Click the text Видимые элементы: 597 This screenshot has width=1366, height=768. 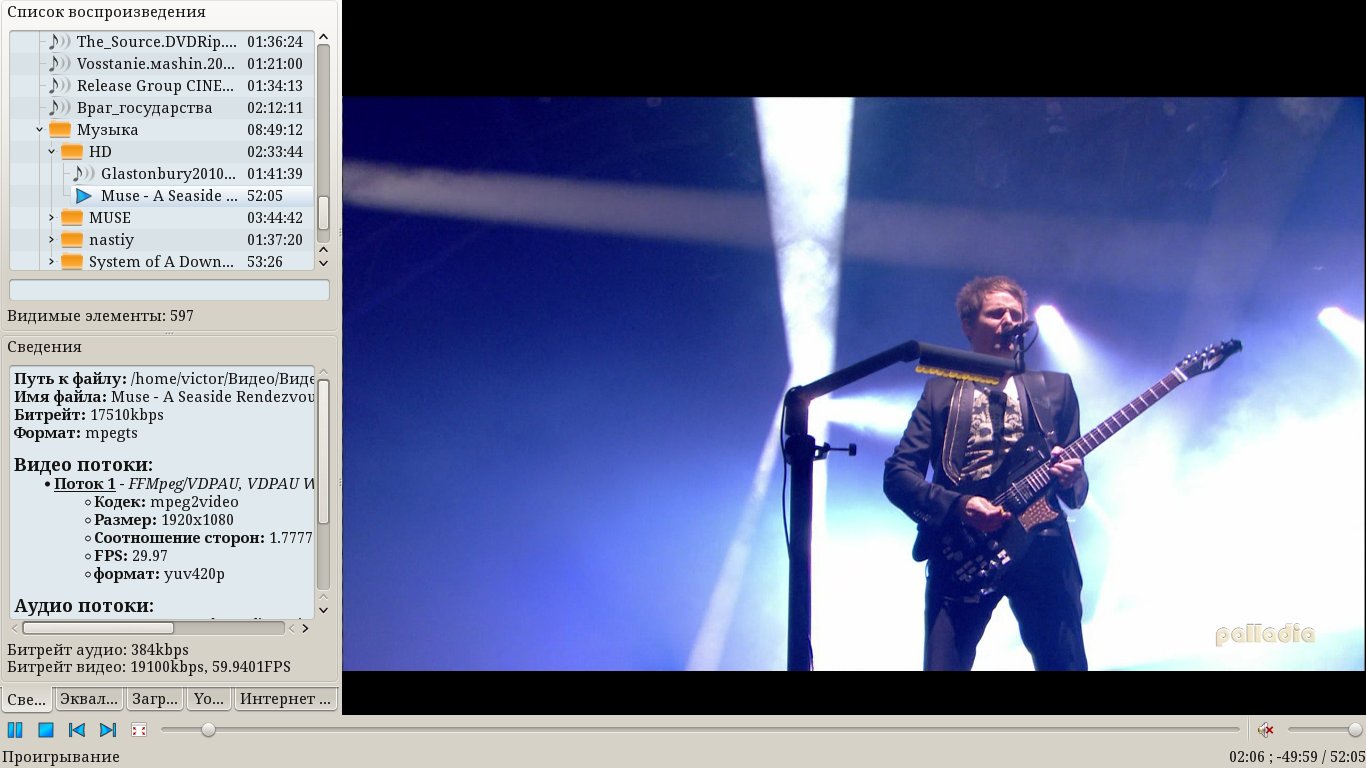pyautogui.click(x=100, y=316)
